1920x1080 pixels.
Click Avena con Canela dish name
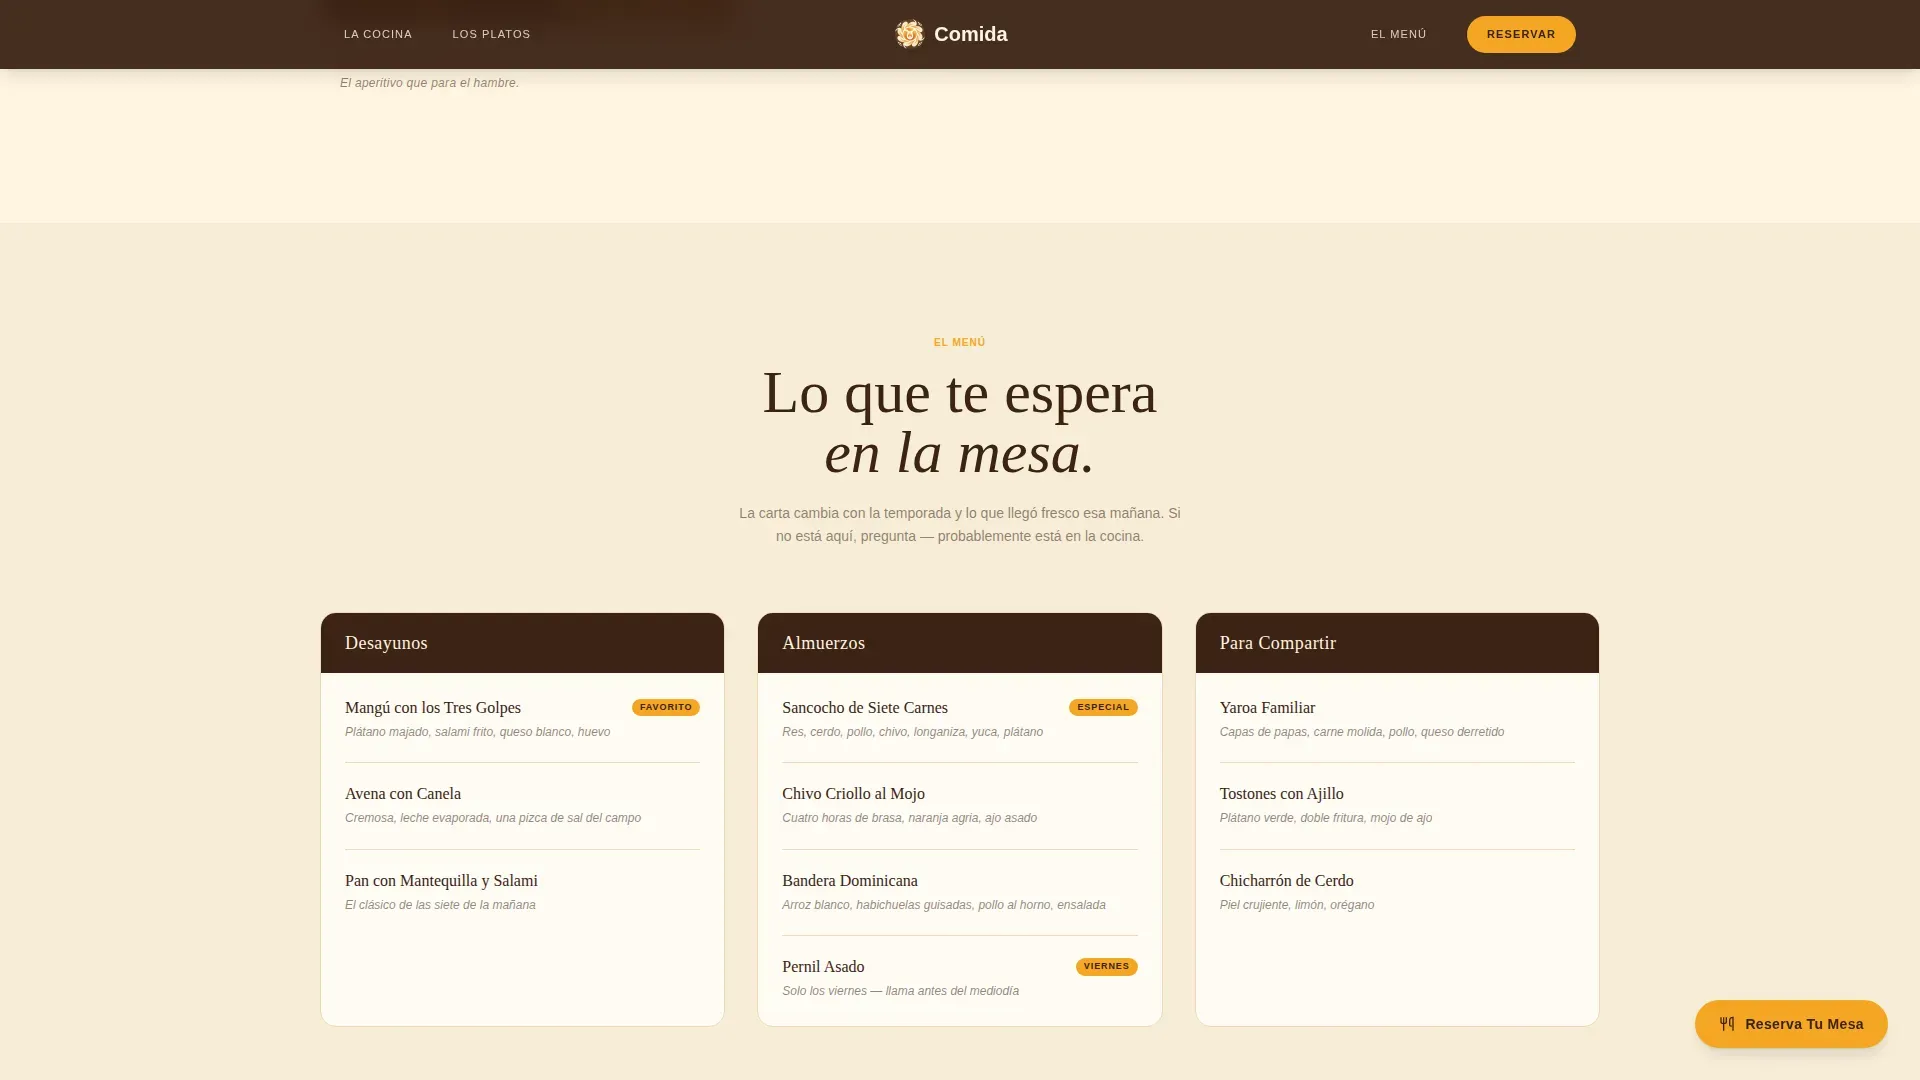pyautogui.click(x=403, y=794)
